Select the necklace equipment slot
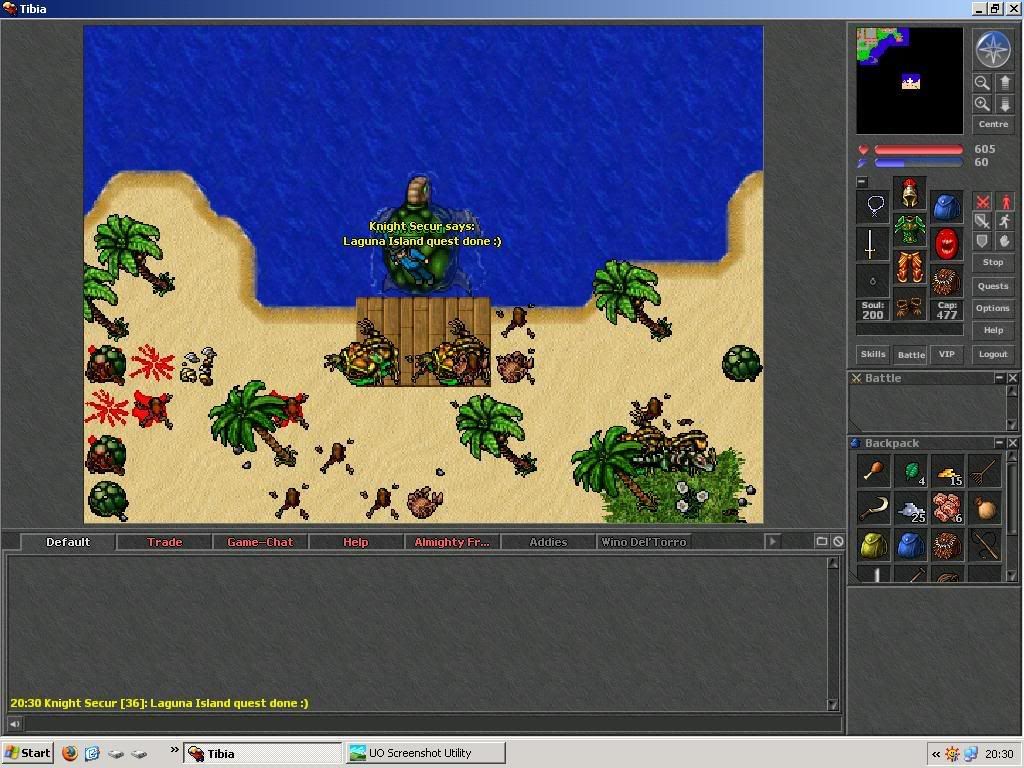1024x768 pixels. (873, 207)
